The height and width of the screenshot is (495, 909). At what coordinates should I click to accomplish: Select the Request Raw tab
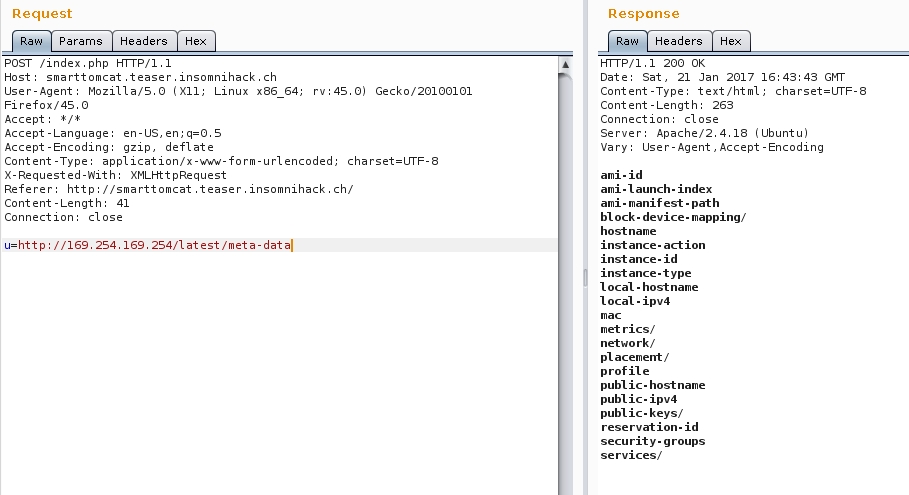[31, 41]
